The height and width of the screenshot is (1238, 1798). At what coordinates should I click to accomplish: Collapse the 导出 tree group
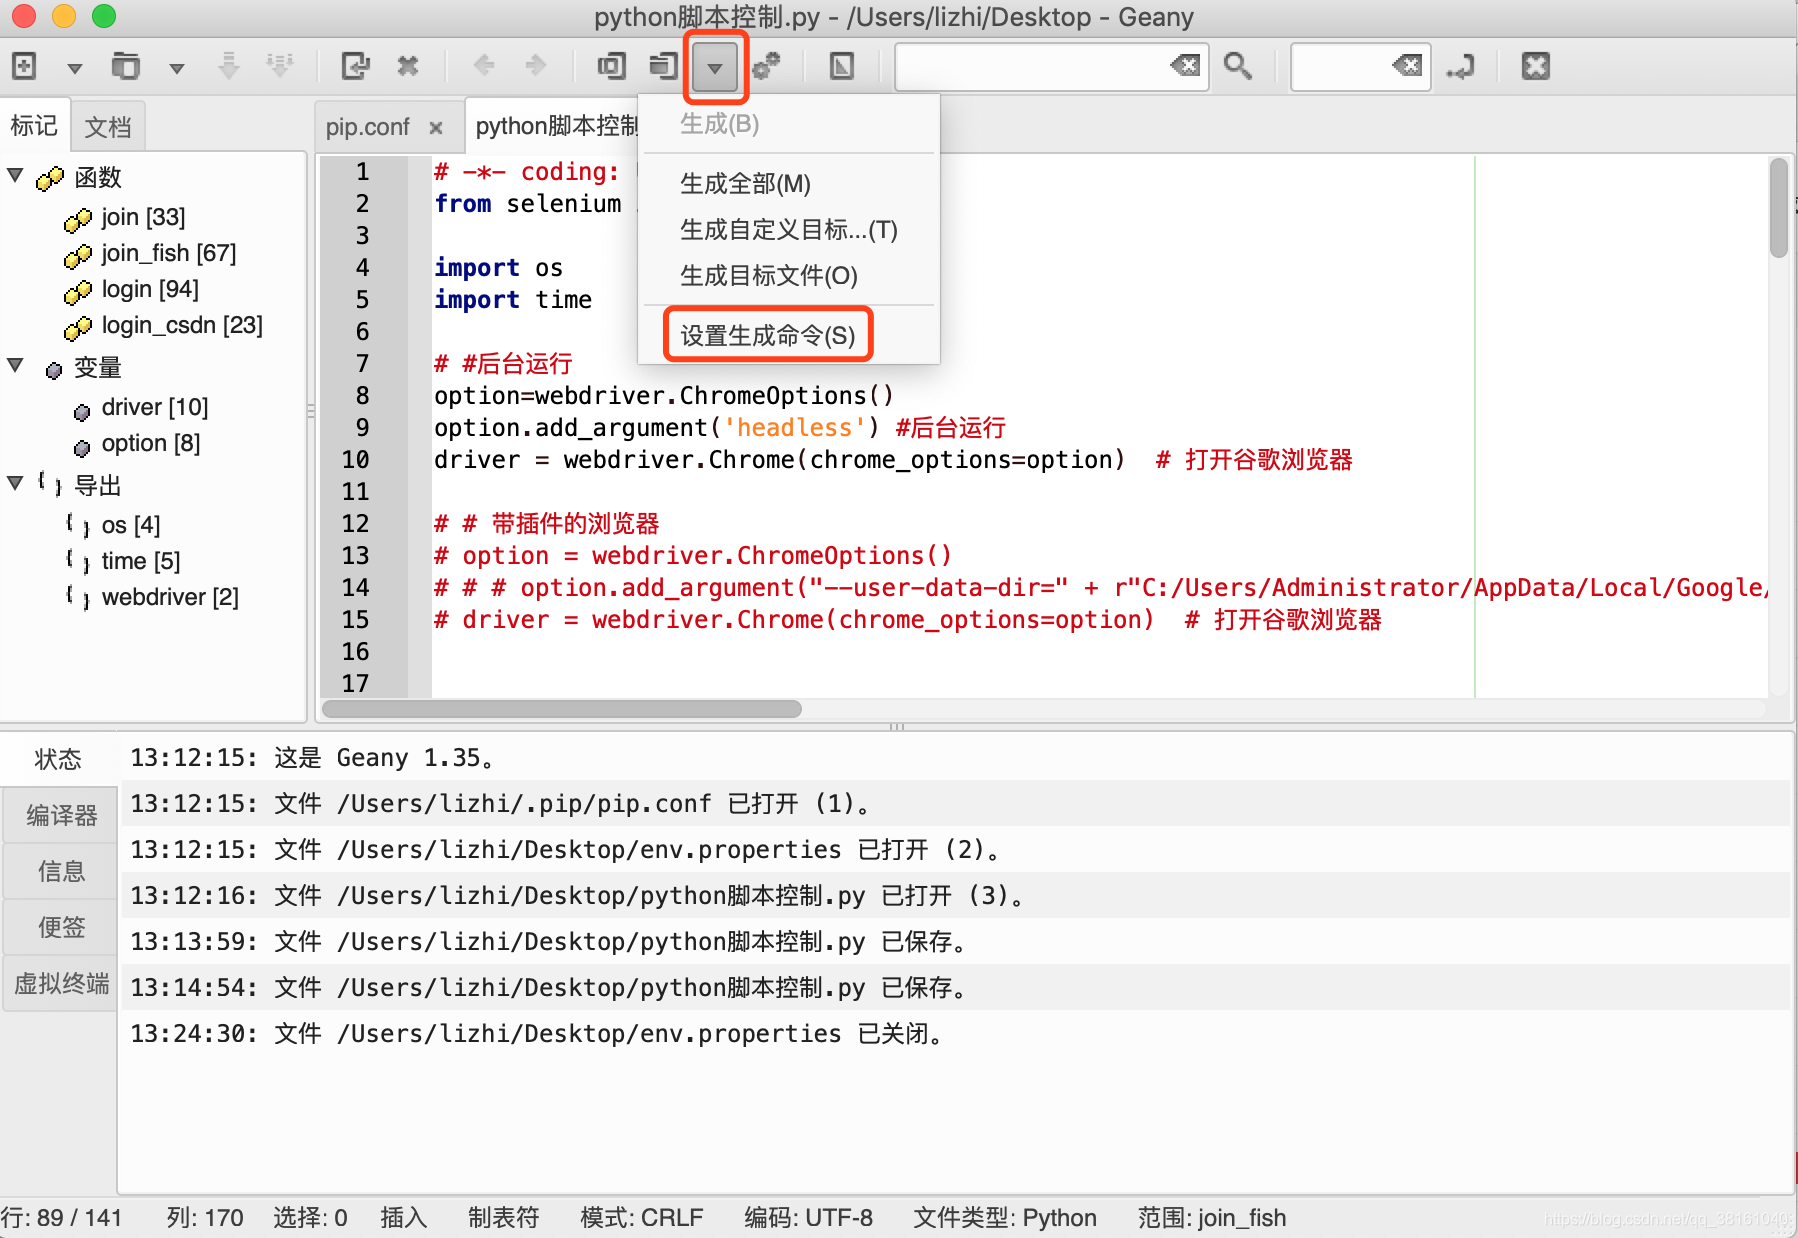click(x=15, y=484)
